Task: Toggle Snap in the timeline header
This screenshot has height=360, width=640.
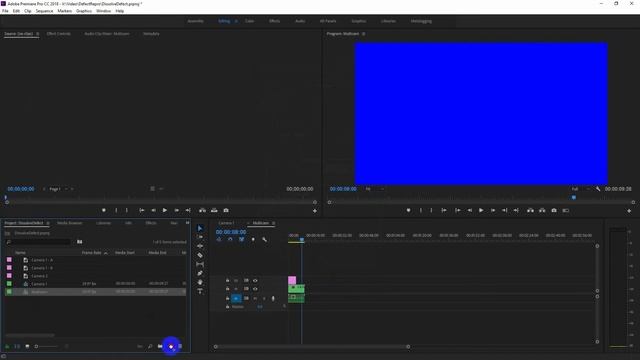Action: coord(230,240)
